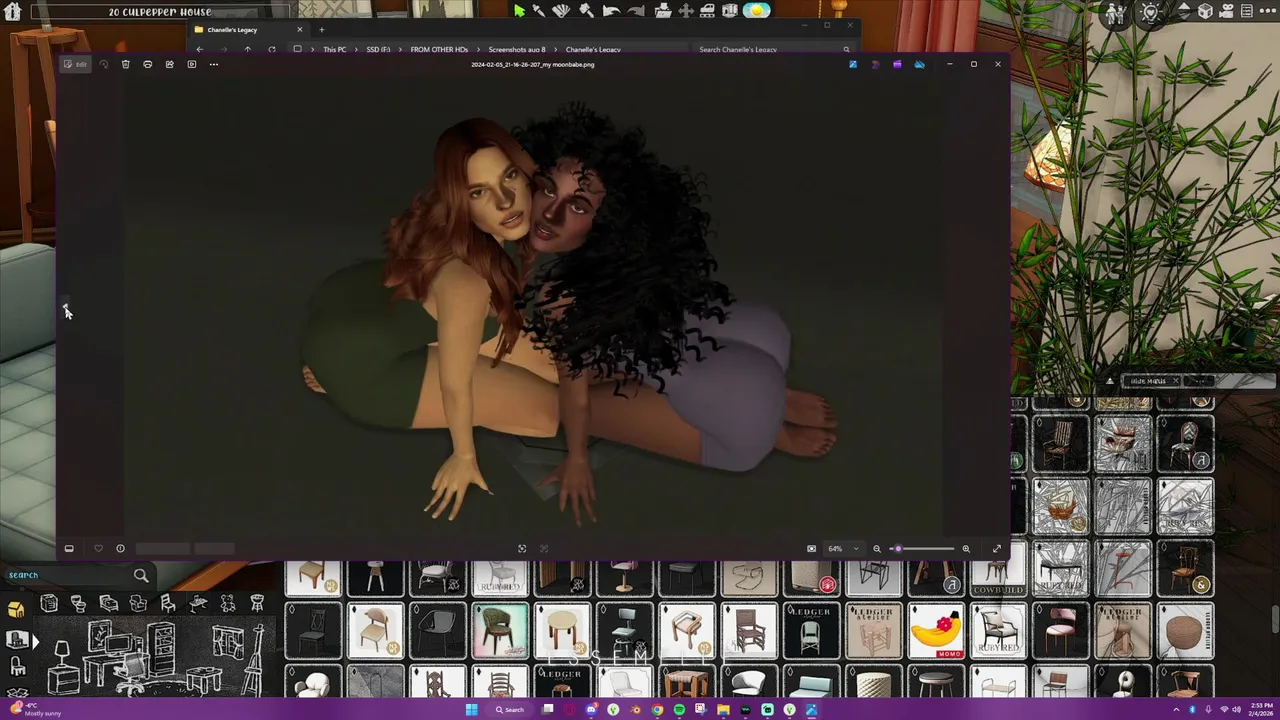Click the build catalog search field
This screenshot has width=1280, height=720.
coord(65,575)
